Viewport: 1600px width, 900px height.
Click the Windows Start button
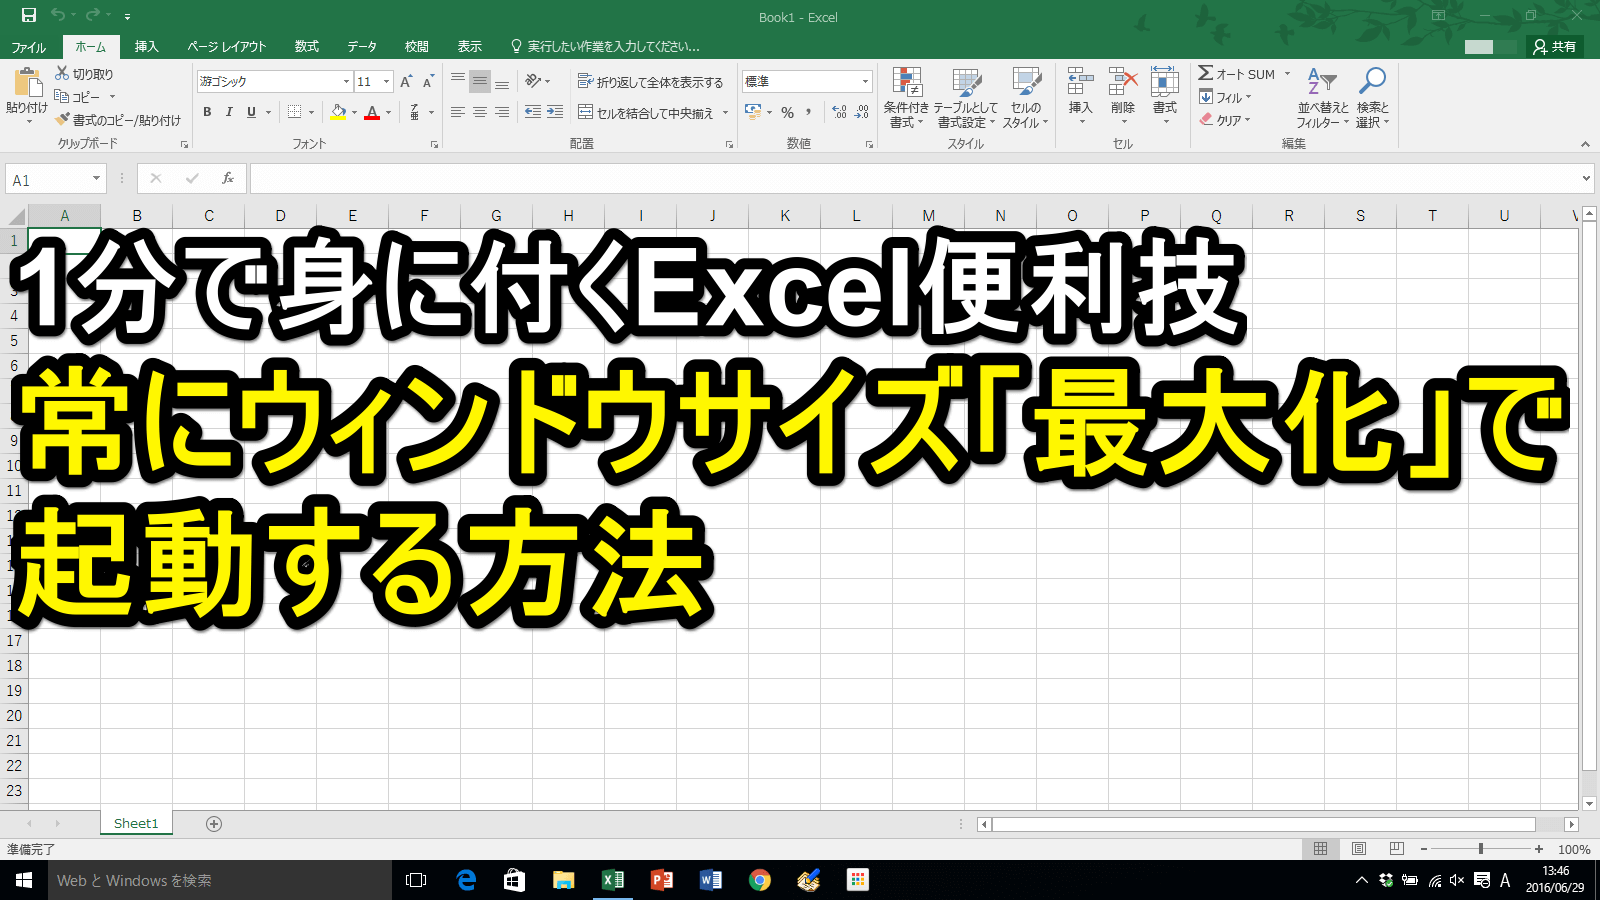24,880
